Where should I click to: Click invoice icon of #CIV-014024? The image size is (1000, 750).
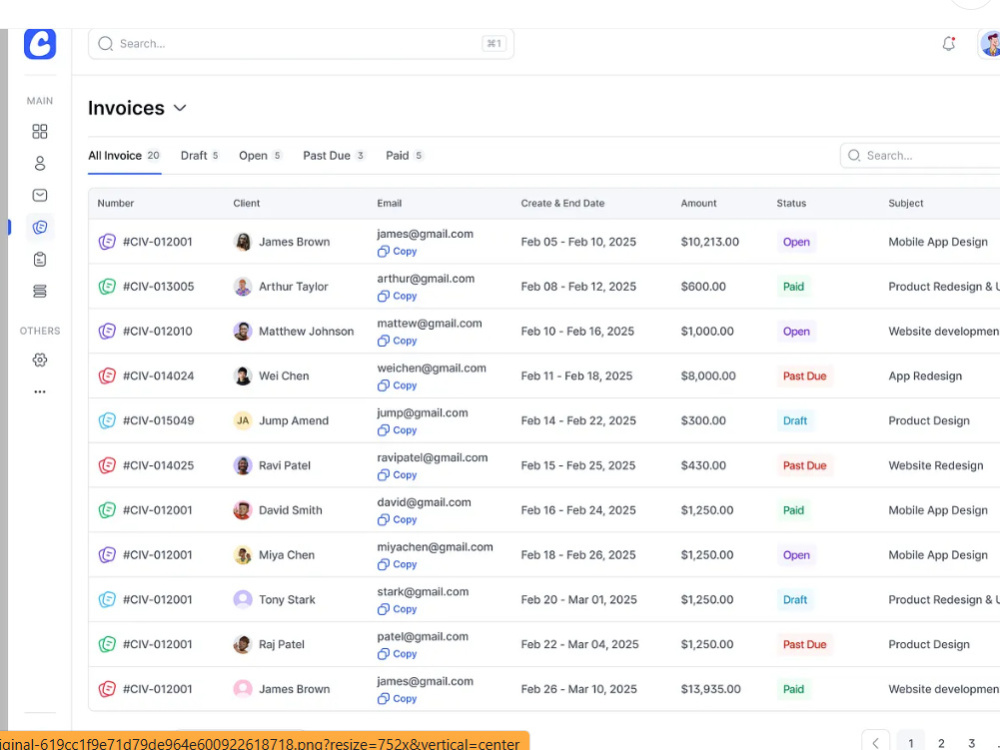107,376
